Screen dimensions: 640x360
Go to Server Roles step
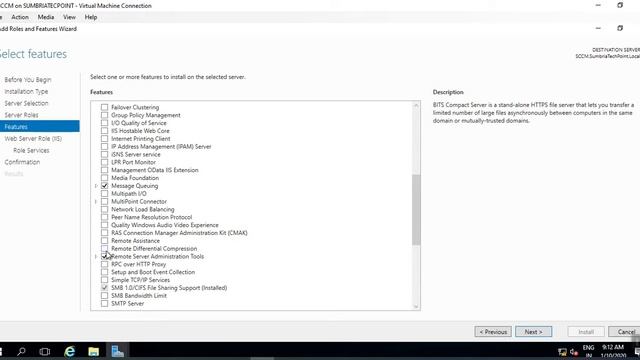coord(21,115)
